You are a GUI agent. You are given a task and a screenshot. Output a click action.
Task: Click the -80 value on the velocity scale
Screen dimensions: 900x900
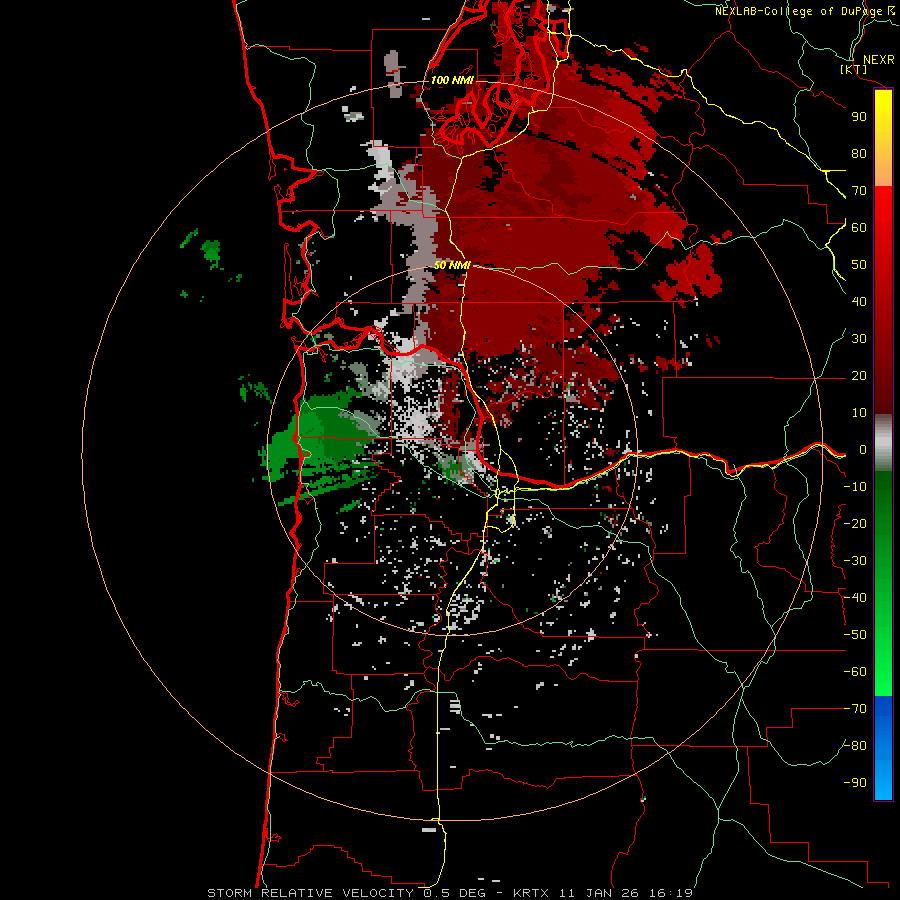coord(855,746)
